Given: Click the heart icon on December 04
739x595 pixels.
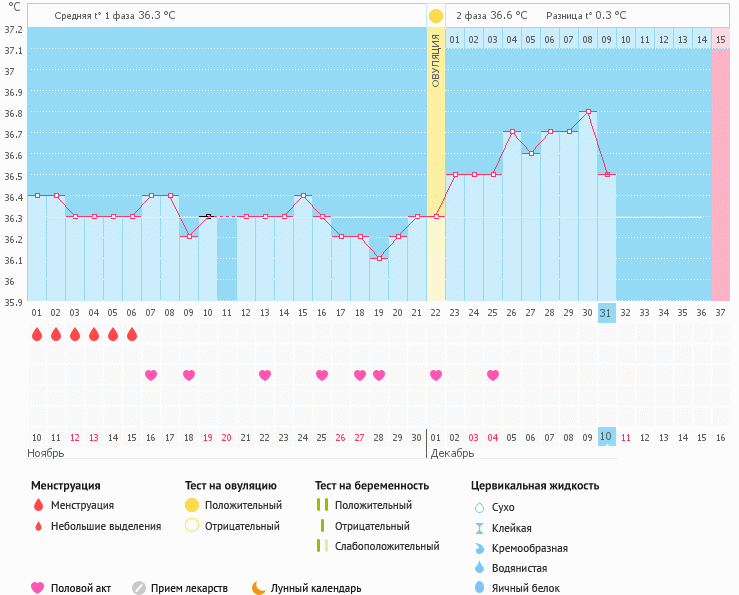Looking at the screenshot, I should pos(493,375).
